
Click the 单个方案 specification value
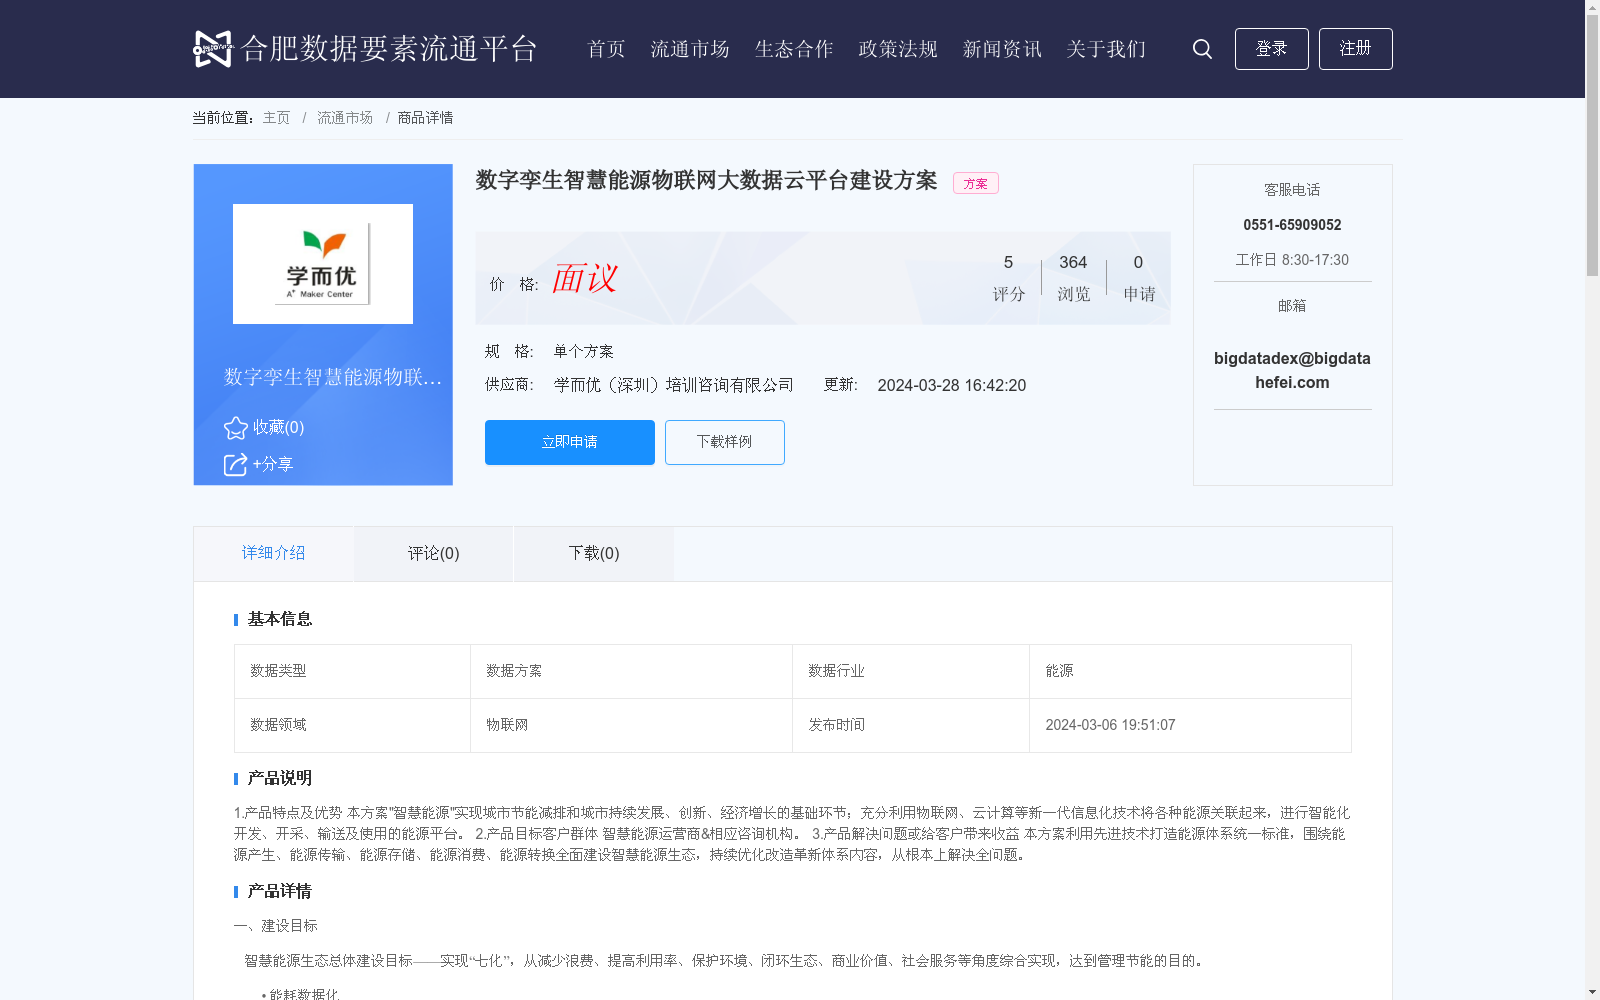tap(584, 352)
